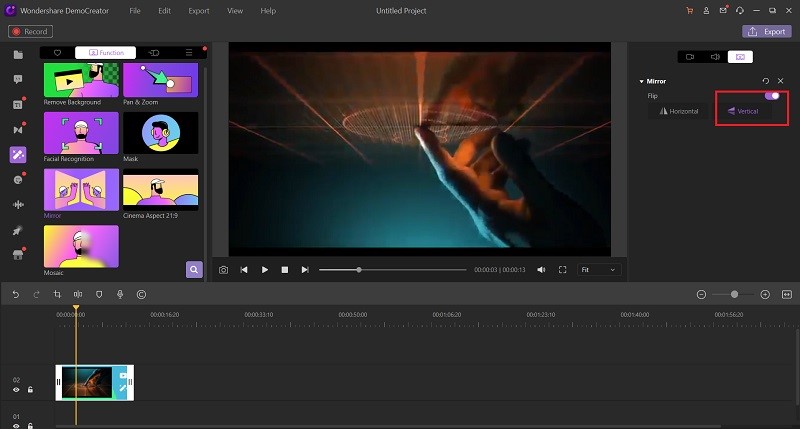The height and width of the screenshot is (429, 800).
Task: Open the cursor effects sidebar panel
Action: pyautogui.click(x=18, y=231)
